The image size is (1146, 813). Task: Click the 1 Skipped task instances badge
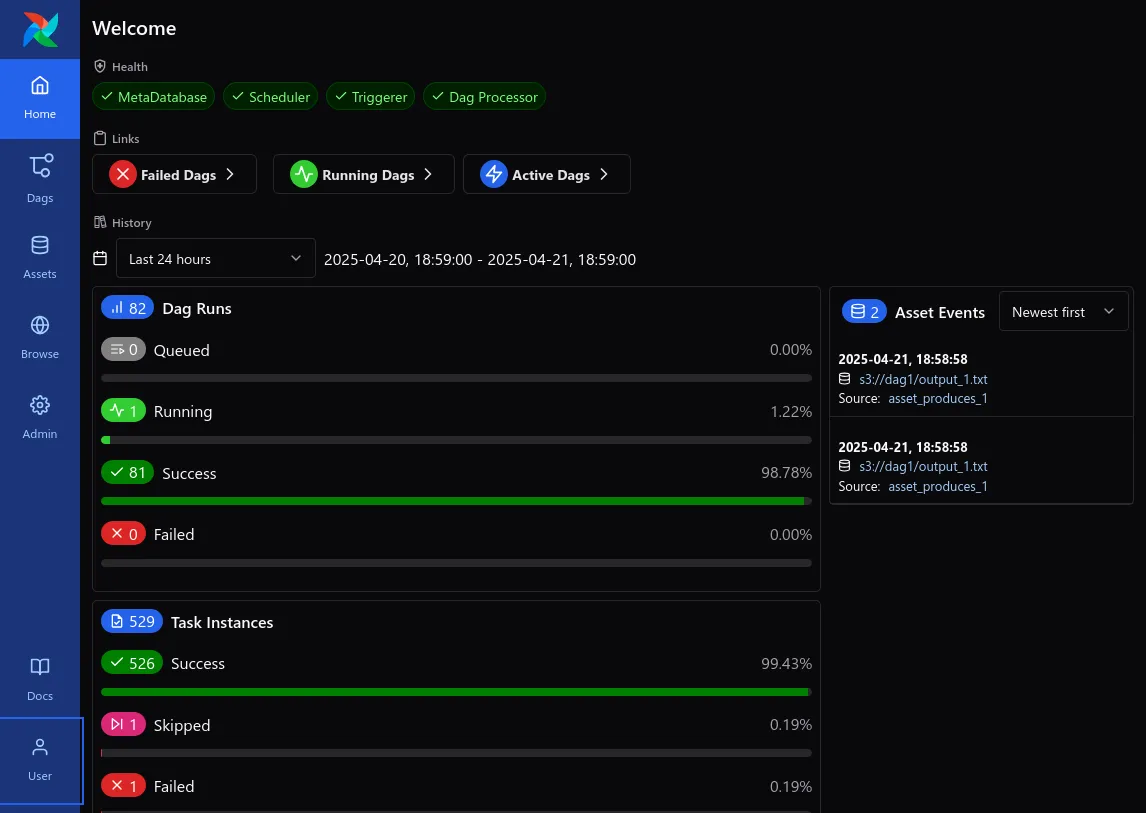[123, 724]
